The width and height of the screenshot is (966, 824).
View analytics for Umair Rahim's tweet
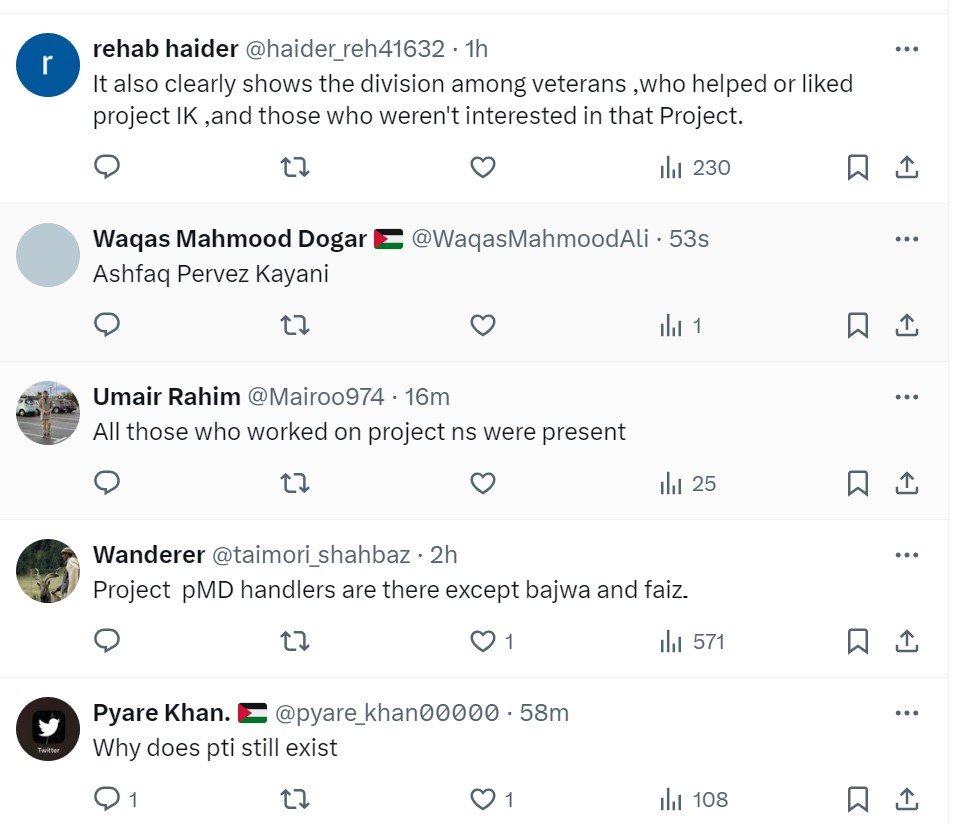[x=688, y=483]
